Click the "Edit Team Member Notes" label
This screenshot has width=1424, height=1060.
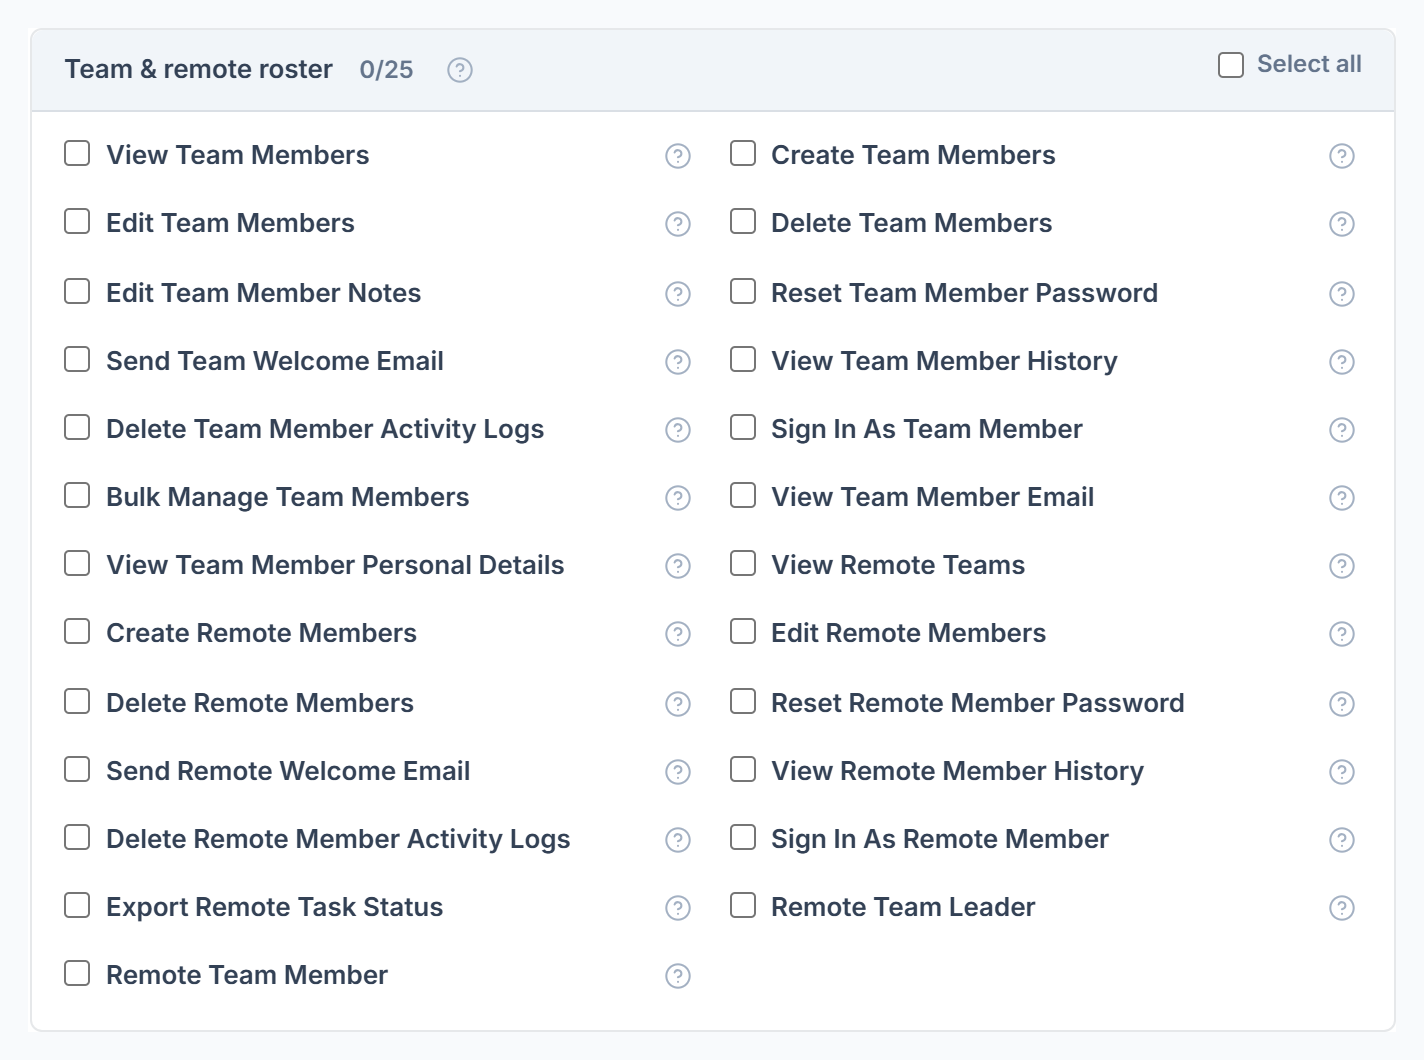(264, 293)
